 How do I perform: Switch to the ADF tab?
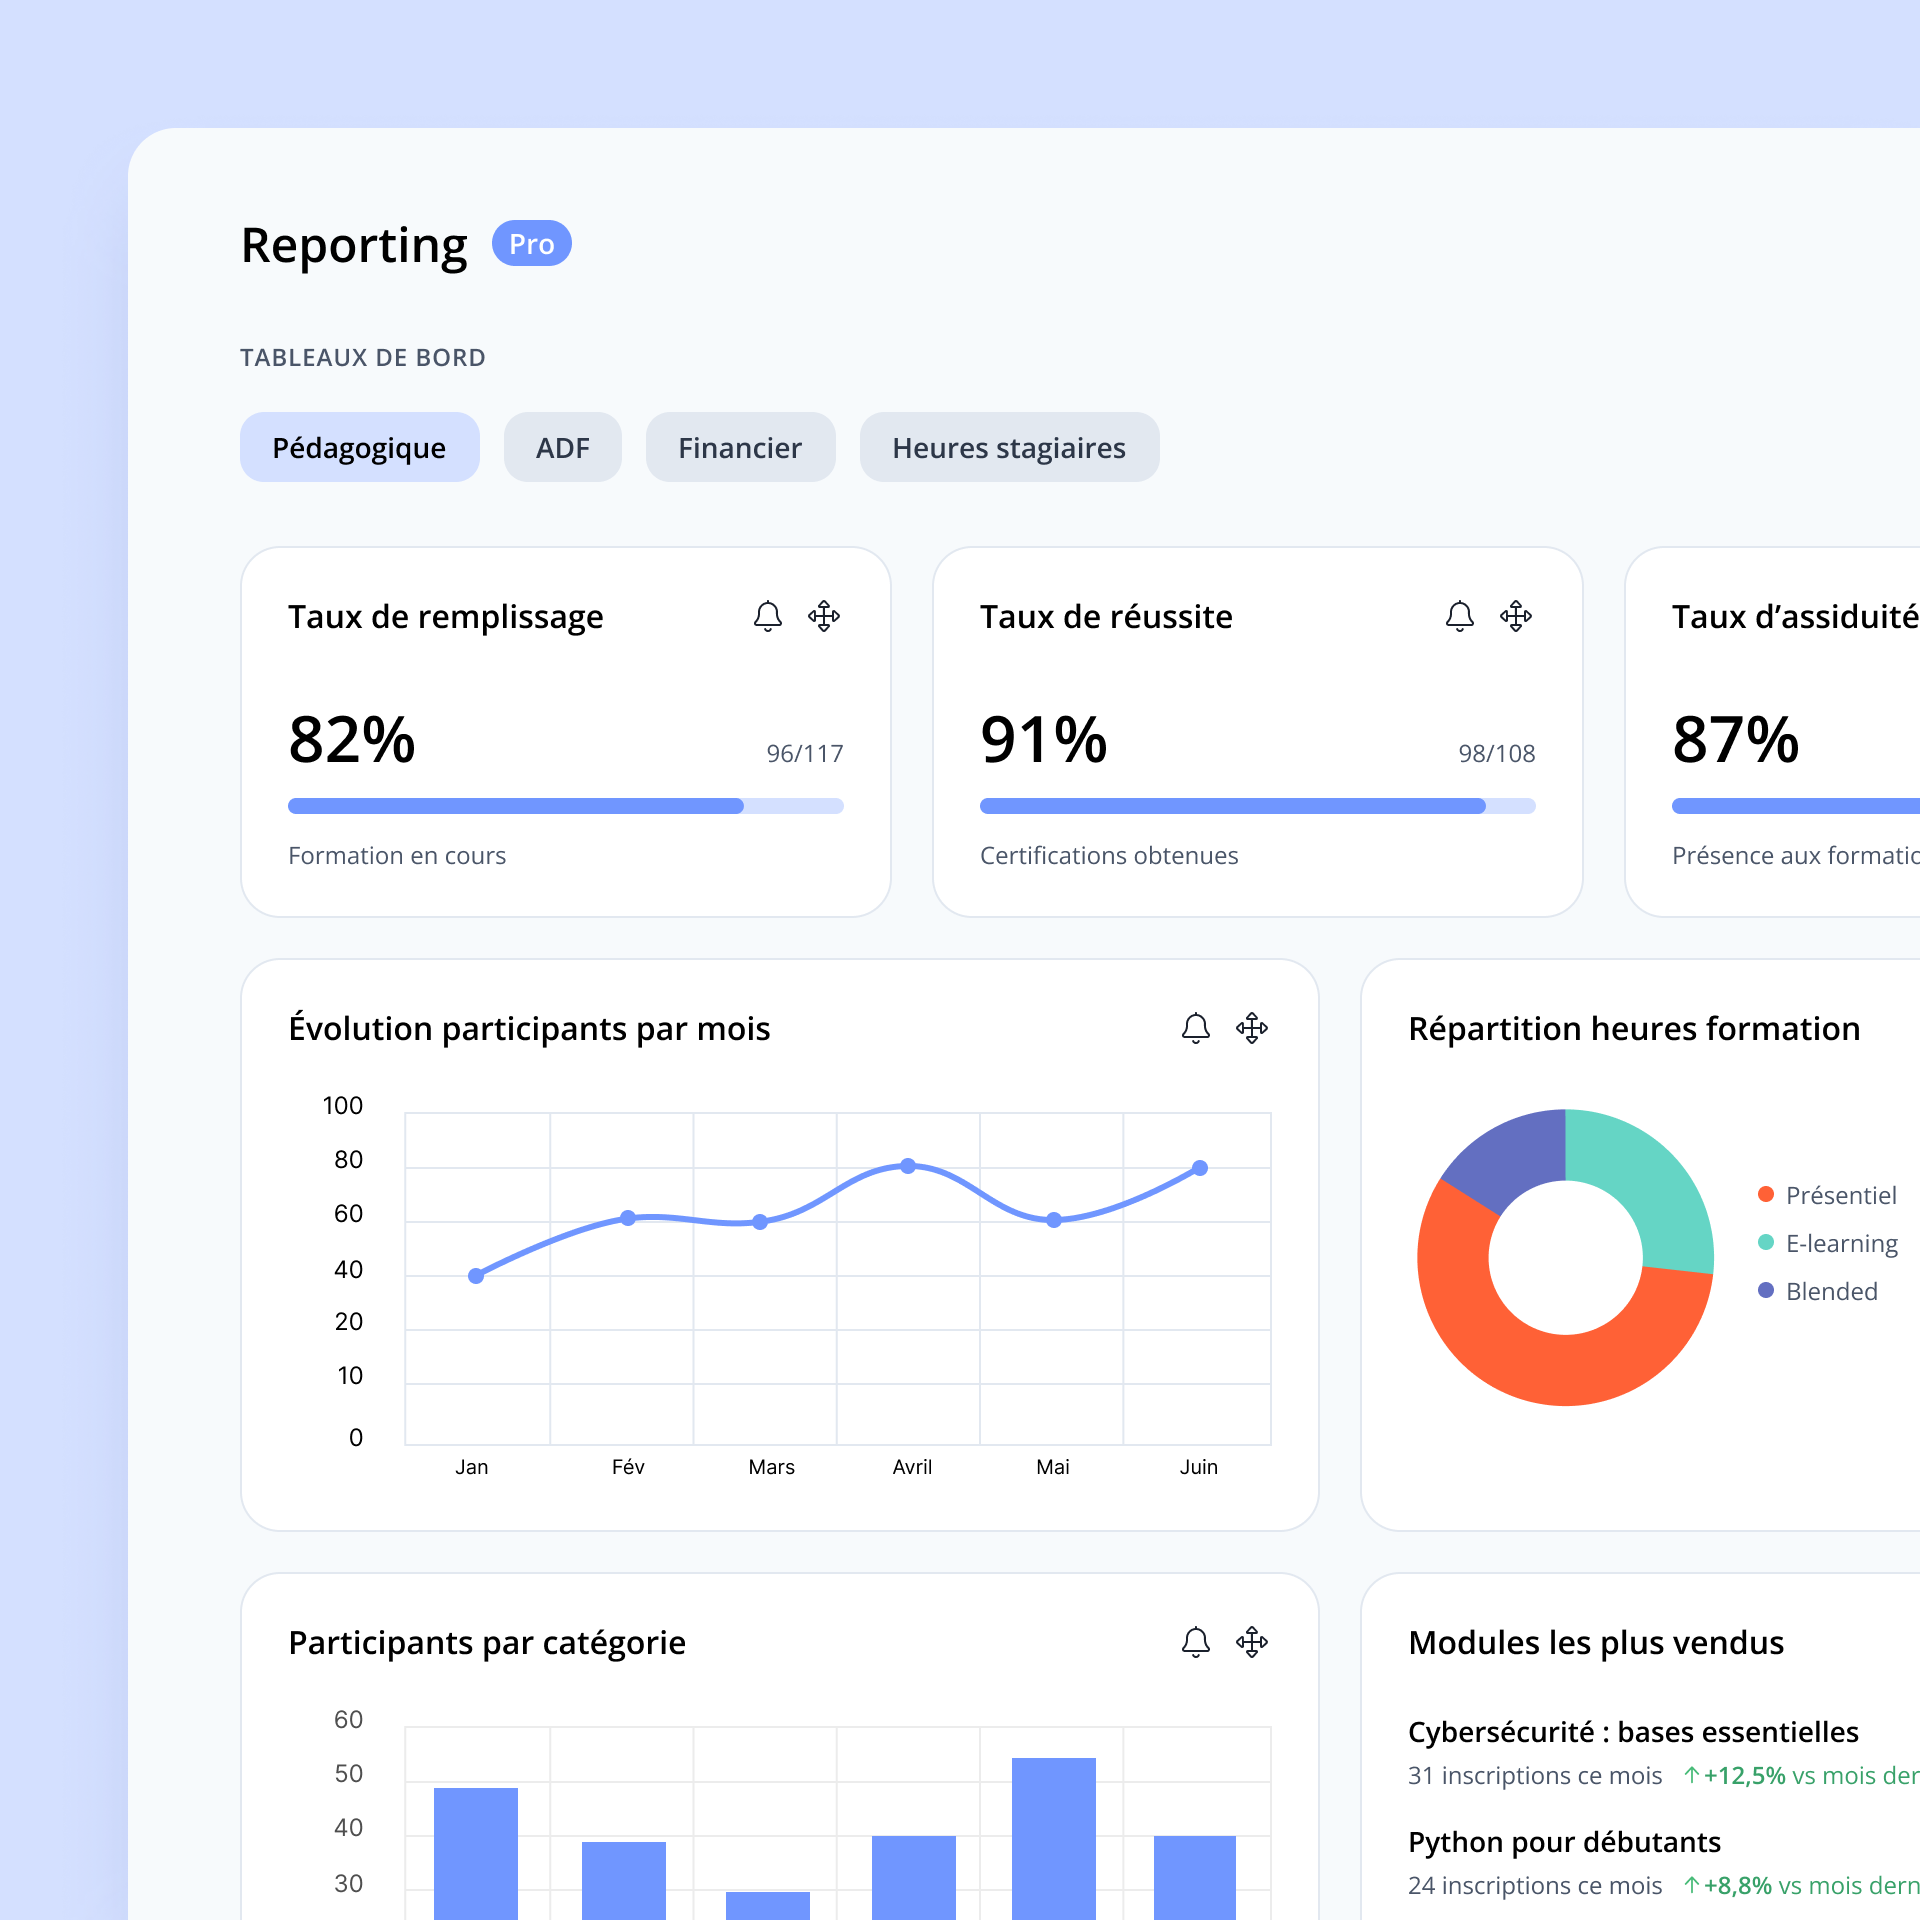[x=562, y=447]
